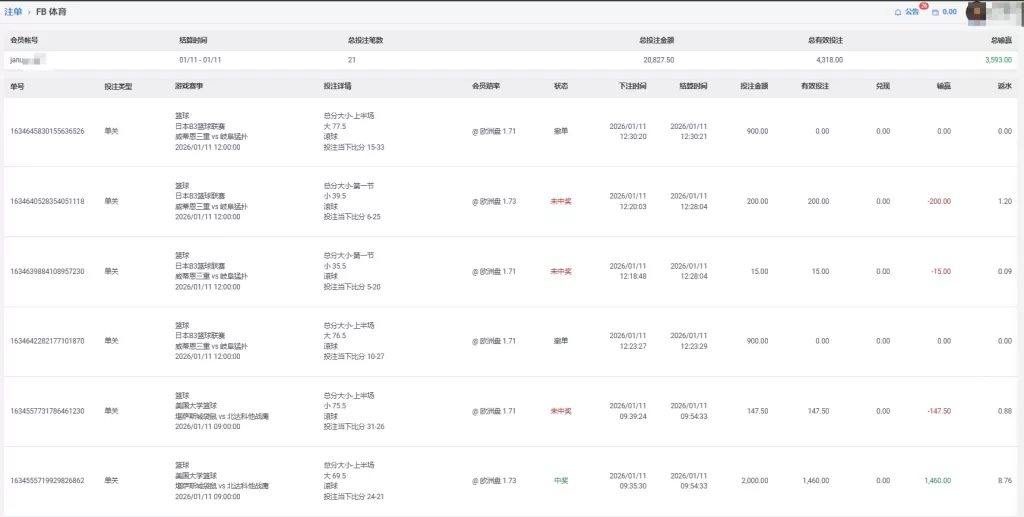Viewport: 1024px width, 517px height.
Task: Click the 单号 column header
Action: pyautogui.click(x=17, y=86)
